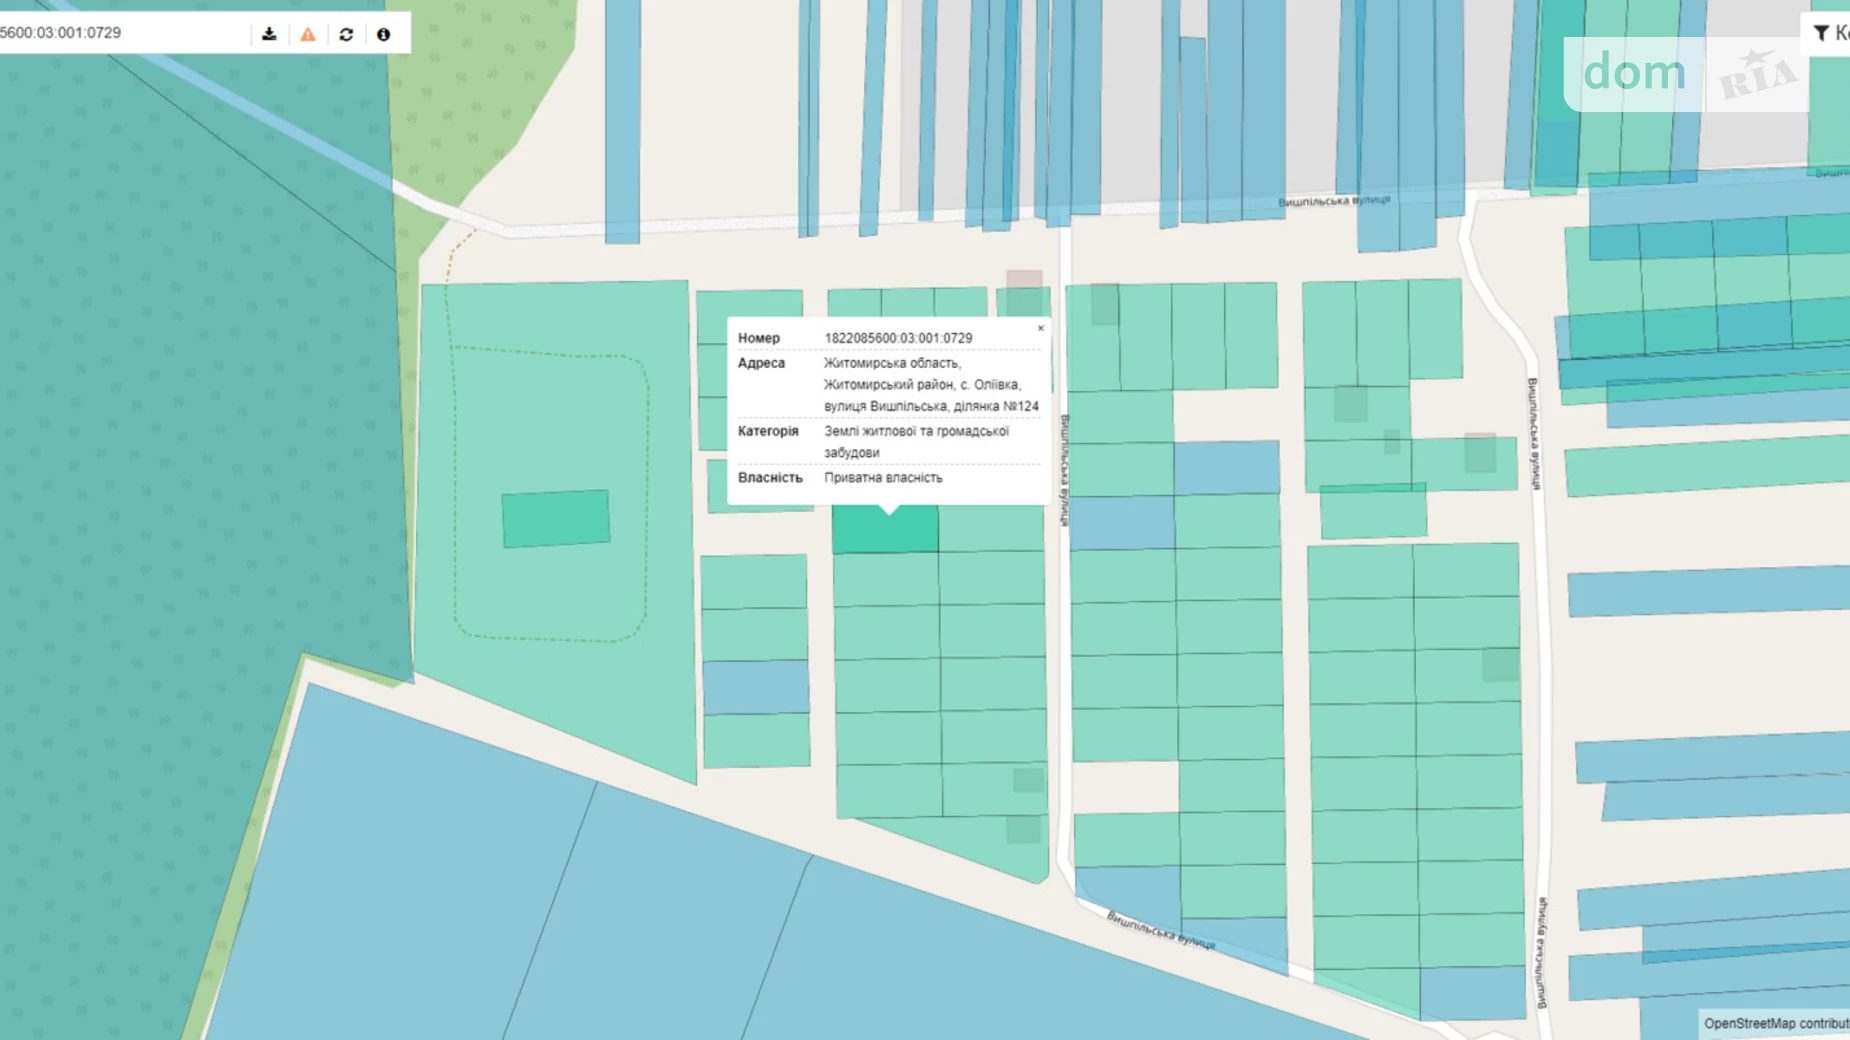The image size is (1850, 1040).
Task: Click the dark teal forest area
Action: click(x=180, y=400)
